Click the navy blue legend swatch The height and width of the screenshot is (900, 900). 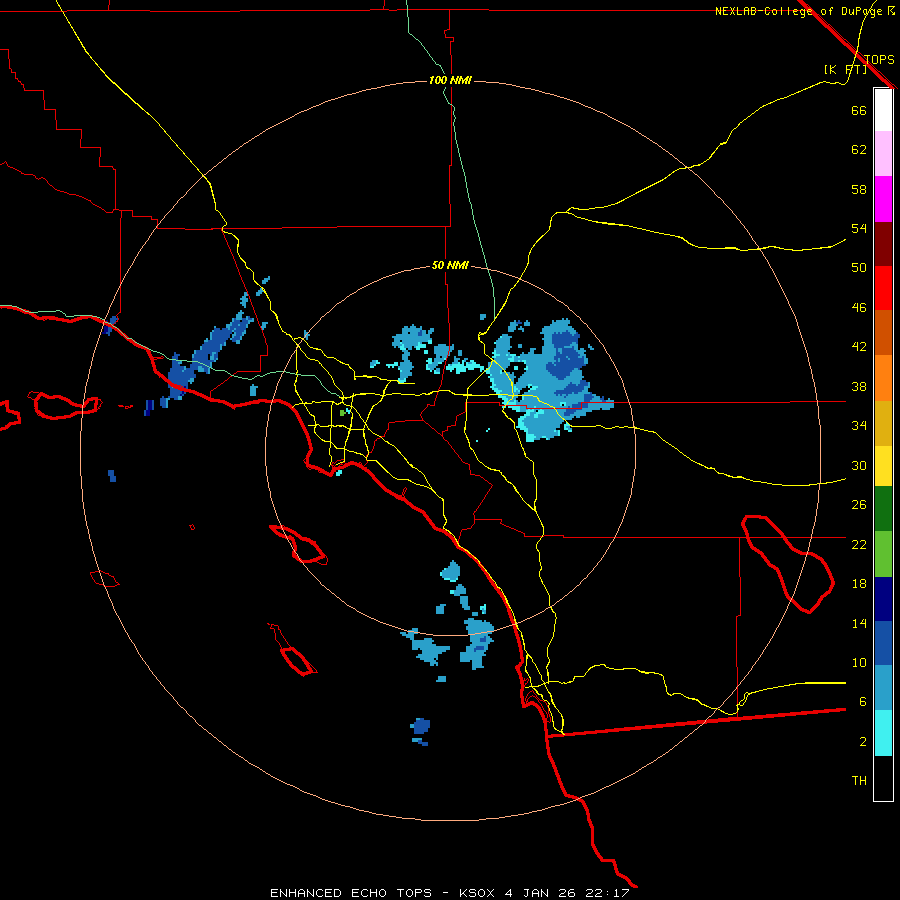[883, 599]
